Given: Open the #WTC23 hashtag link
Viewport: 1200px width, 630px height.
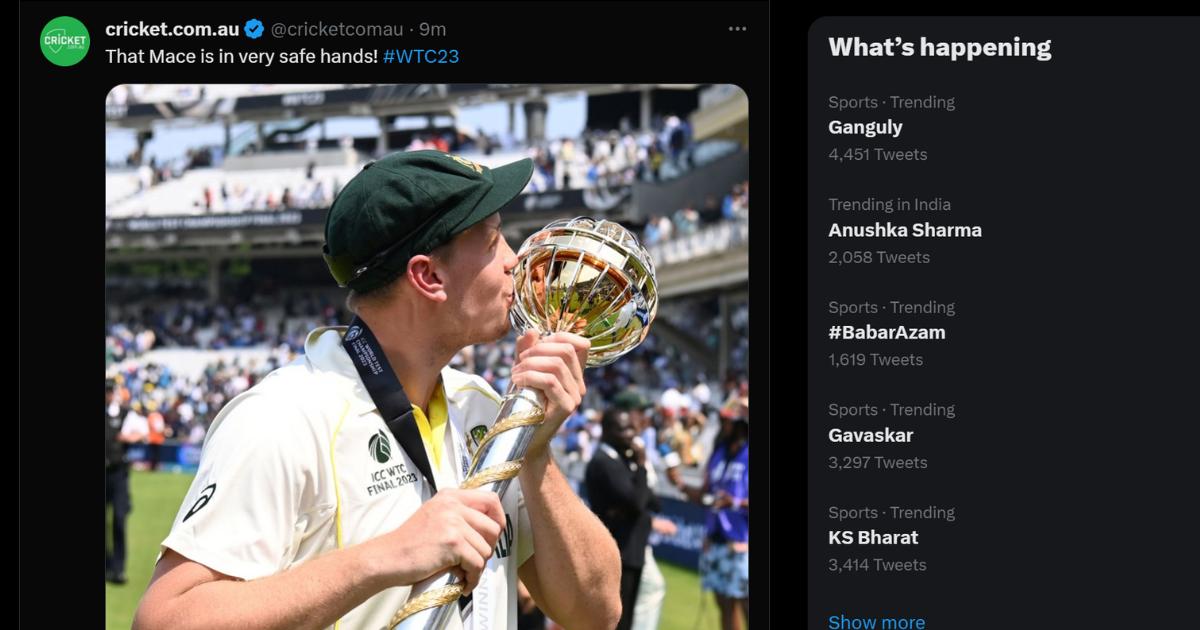Looking at the screenshot, I should pos(421,56).
